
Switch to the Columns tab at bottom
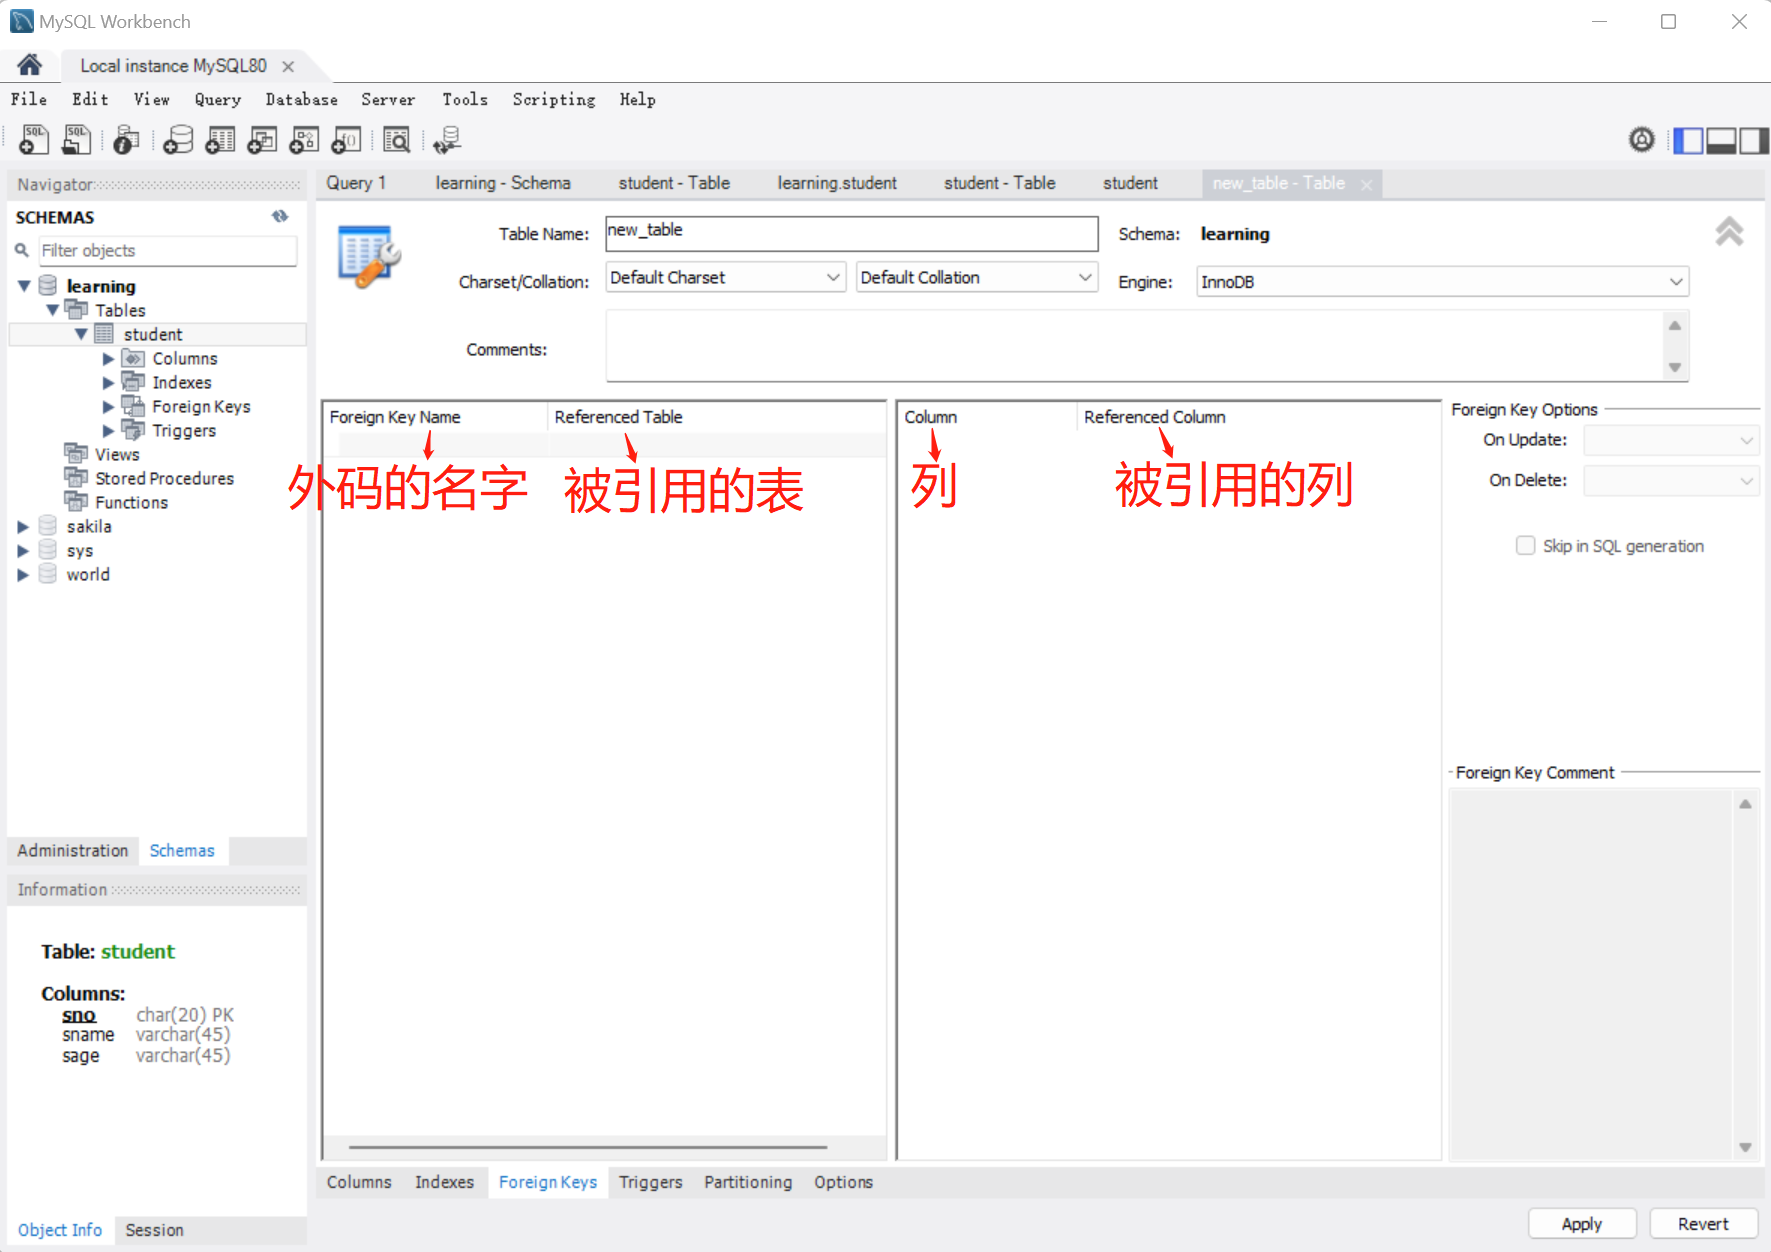point(358,1181)
